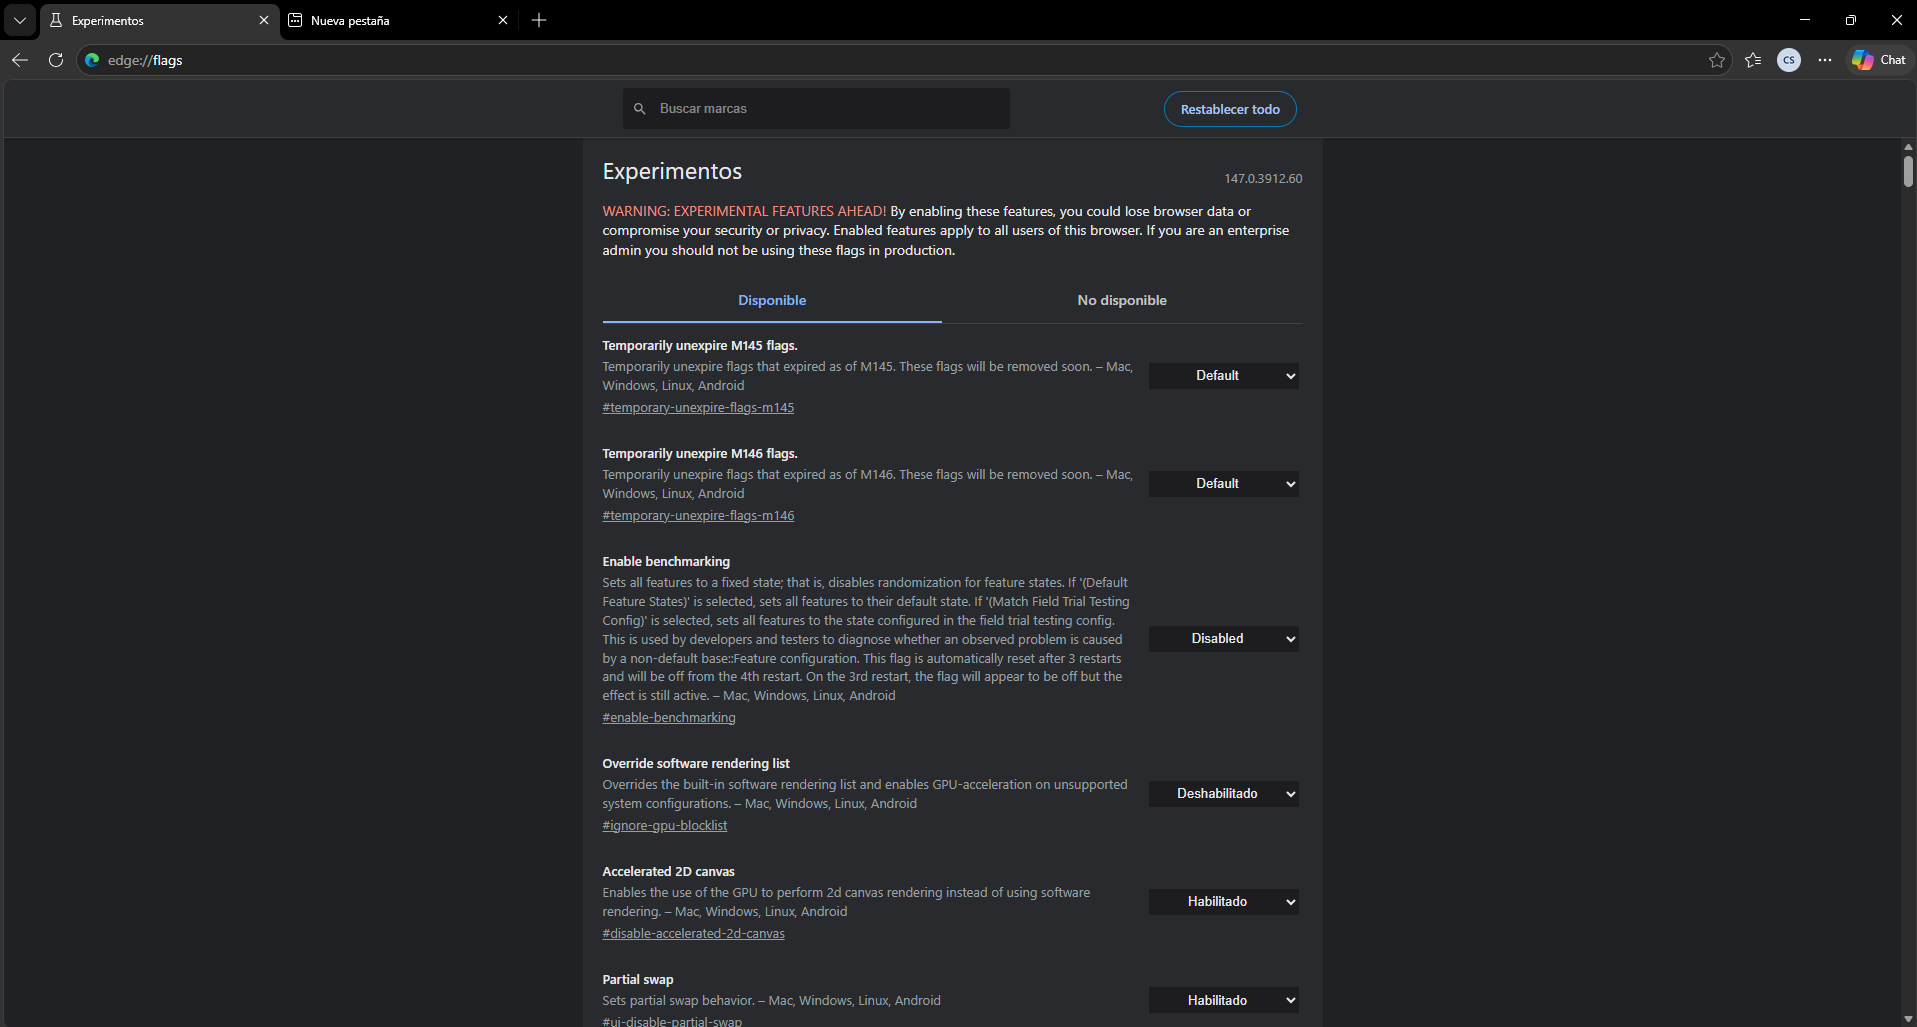
Task: Switch to the No disponible tab
Action: pos(1121,300)
